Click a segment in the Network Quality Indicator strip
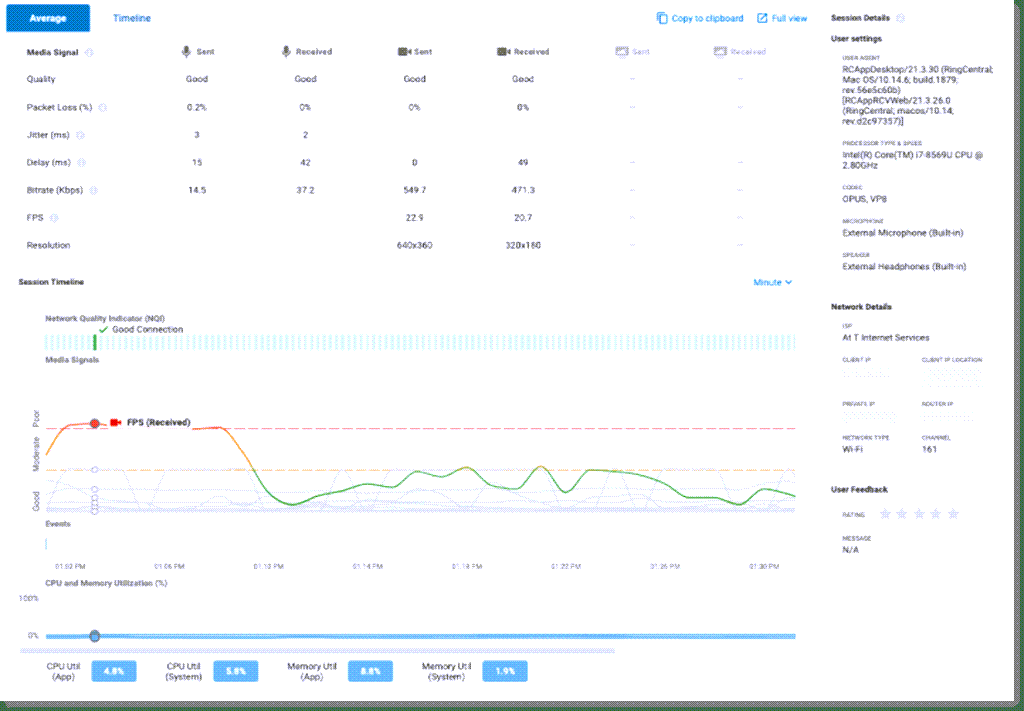Viewport: 1024px width, 711px height. tap(300, 344)
